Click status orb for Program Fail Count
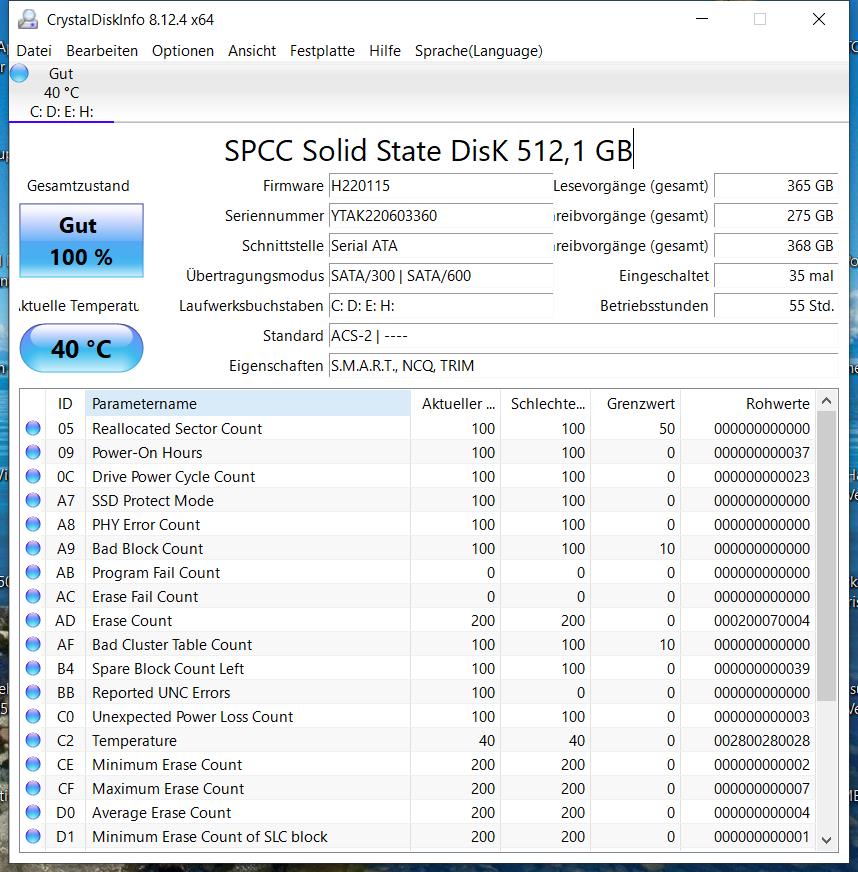Screen dimensions: 858x872 pos(33,572)
